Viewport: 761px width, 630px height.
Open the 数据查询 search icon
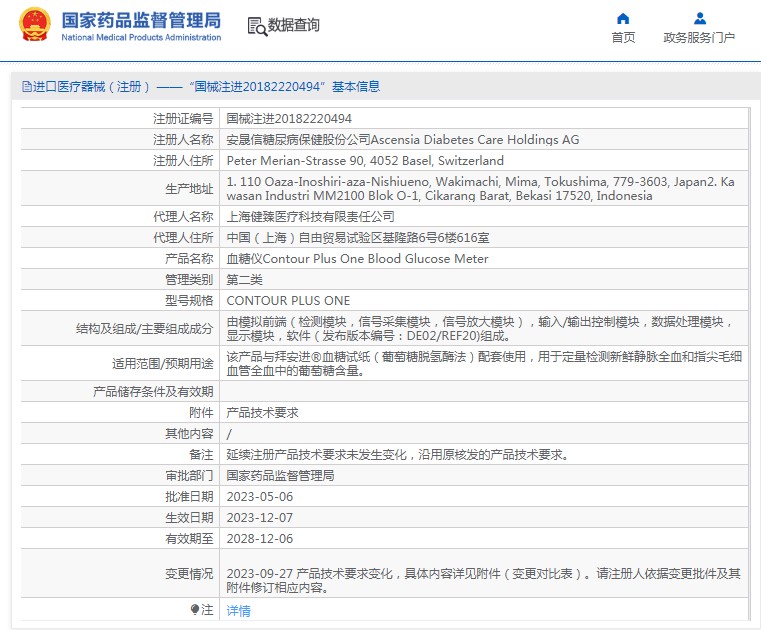pyautogui.click(x=257, y=26)
